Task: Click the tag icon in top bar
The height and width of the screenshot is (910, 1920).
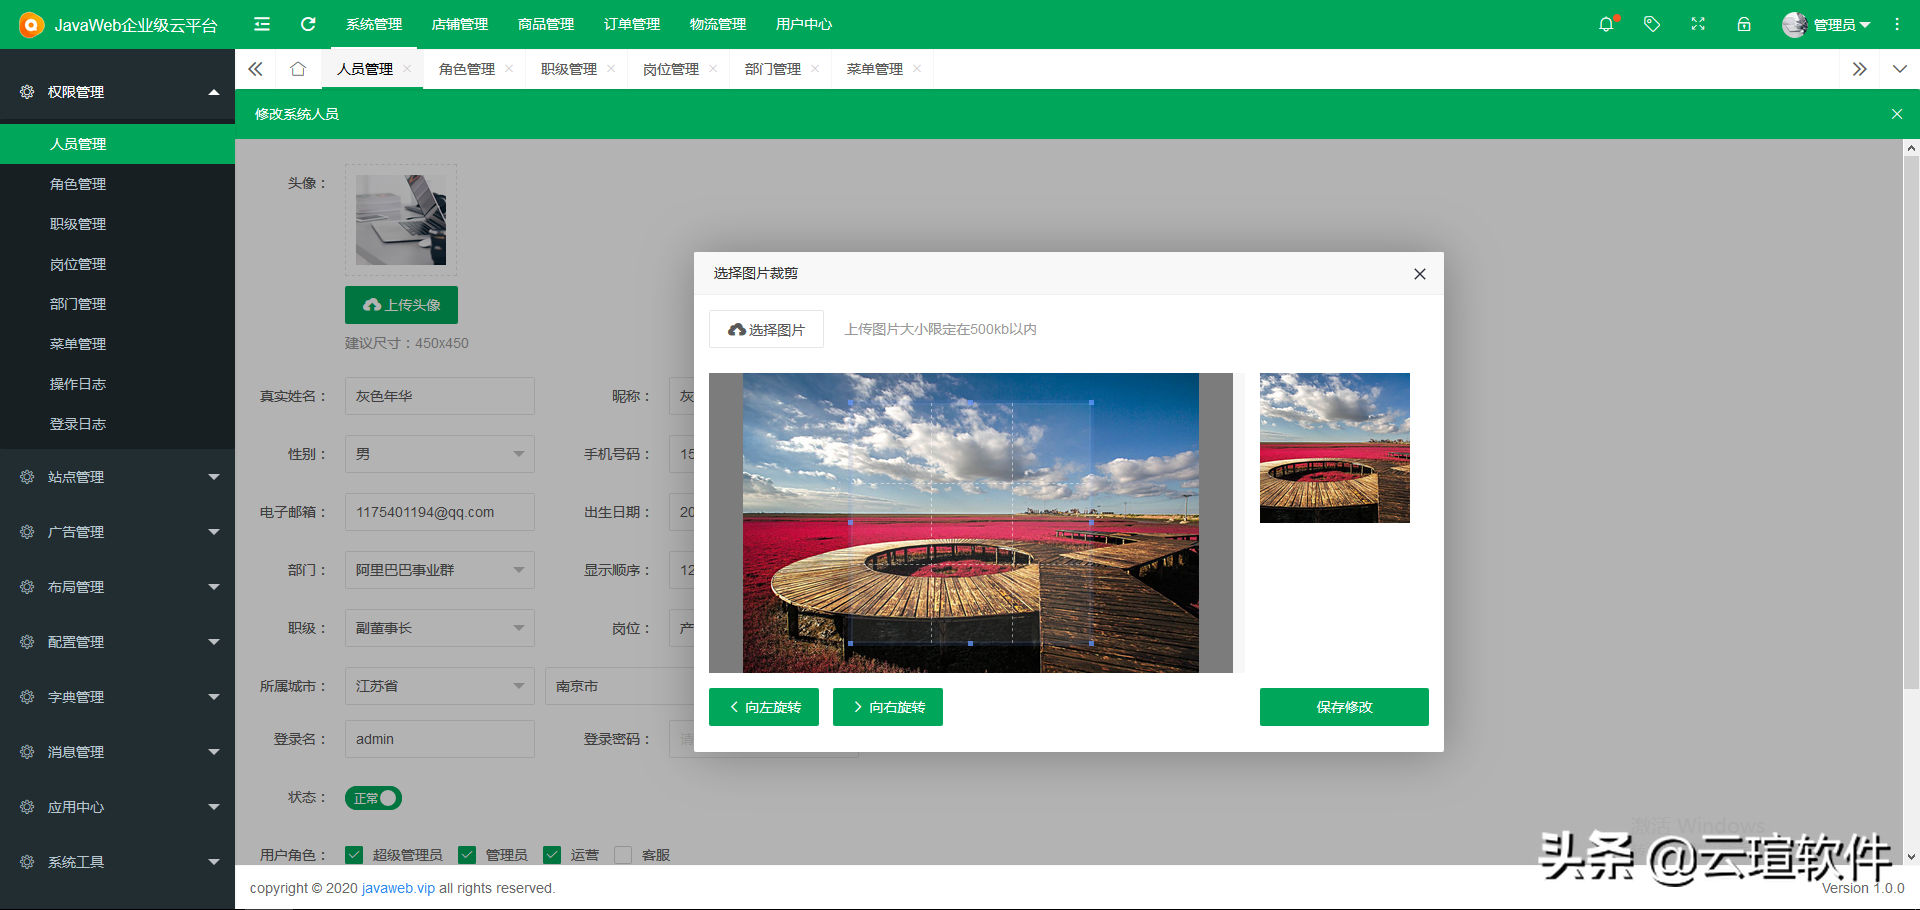Action: (1652, 24)
